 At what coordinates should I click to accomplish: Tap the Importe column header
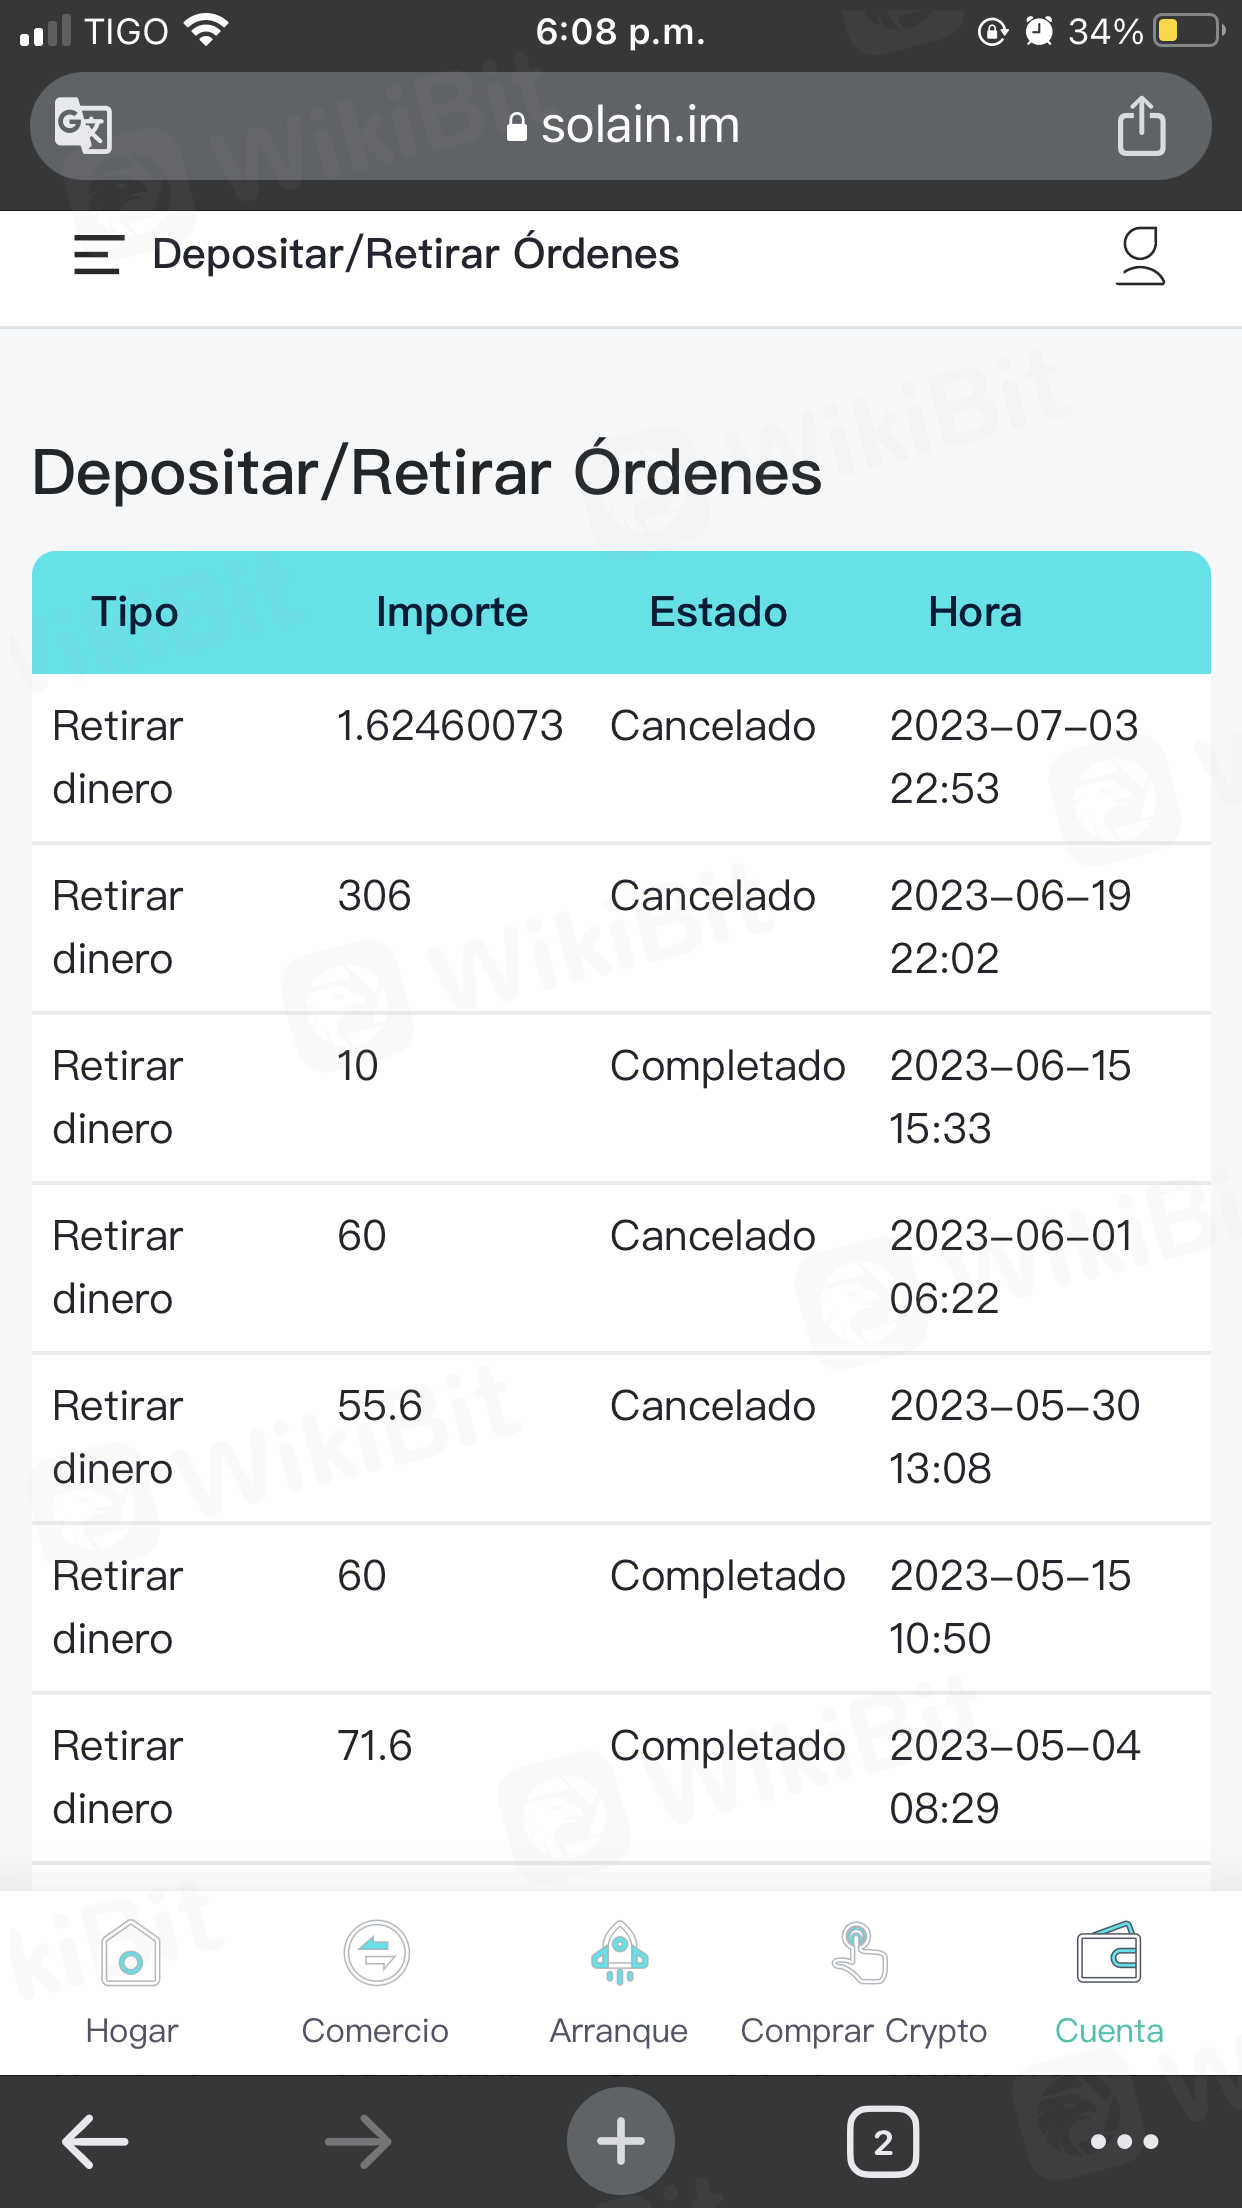point(451,612)
